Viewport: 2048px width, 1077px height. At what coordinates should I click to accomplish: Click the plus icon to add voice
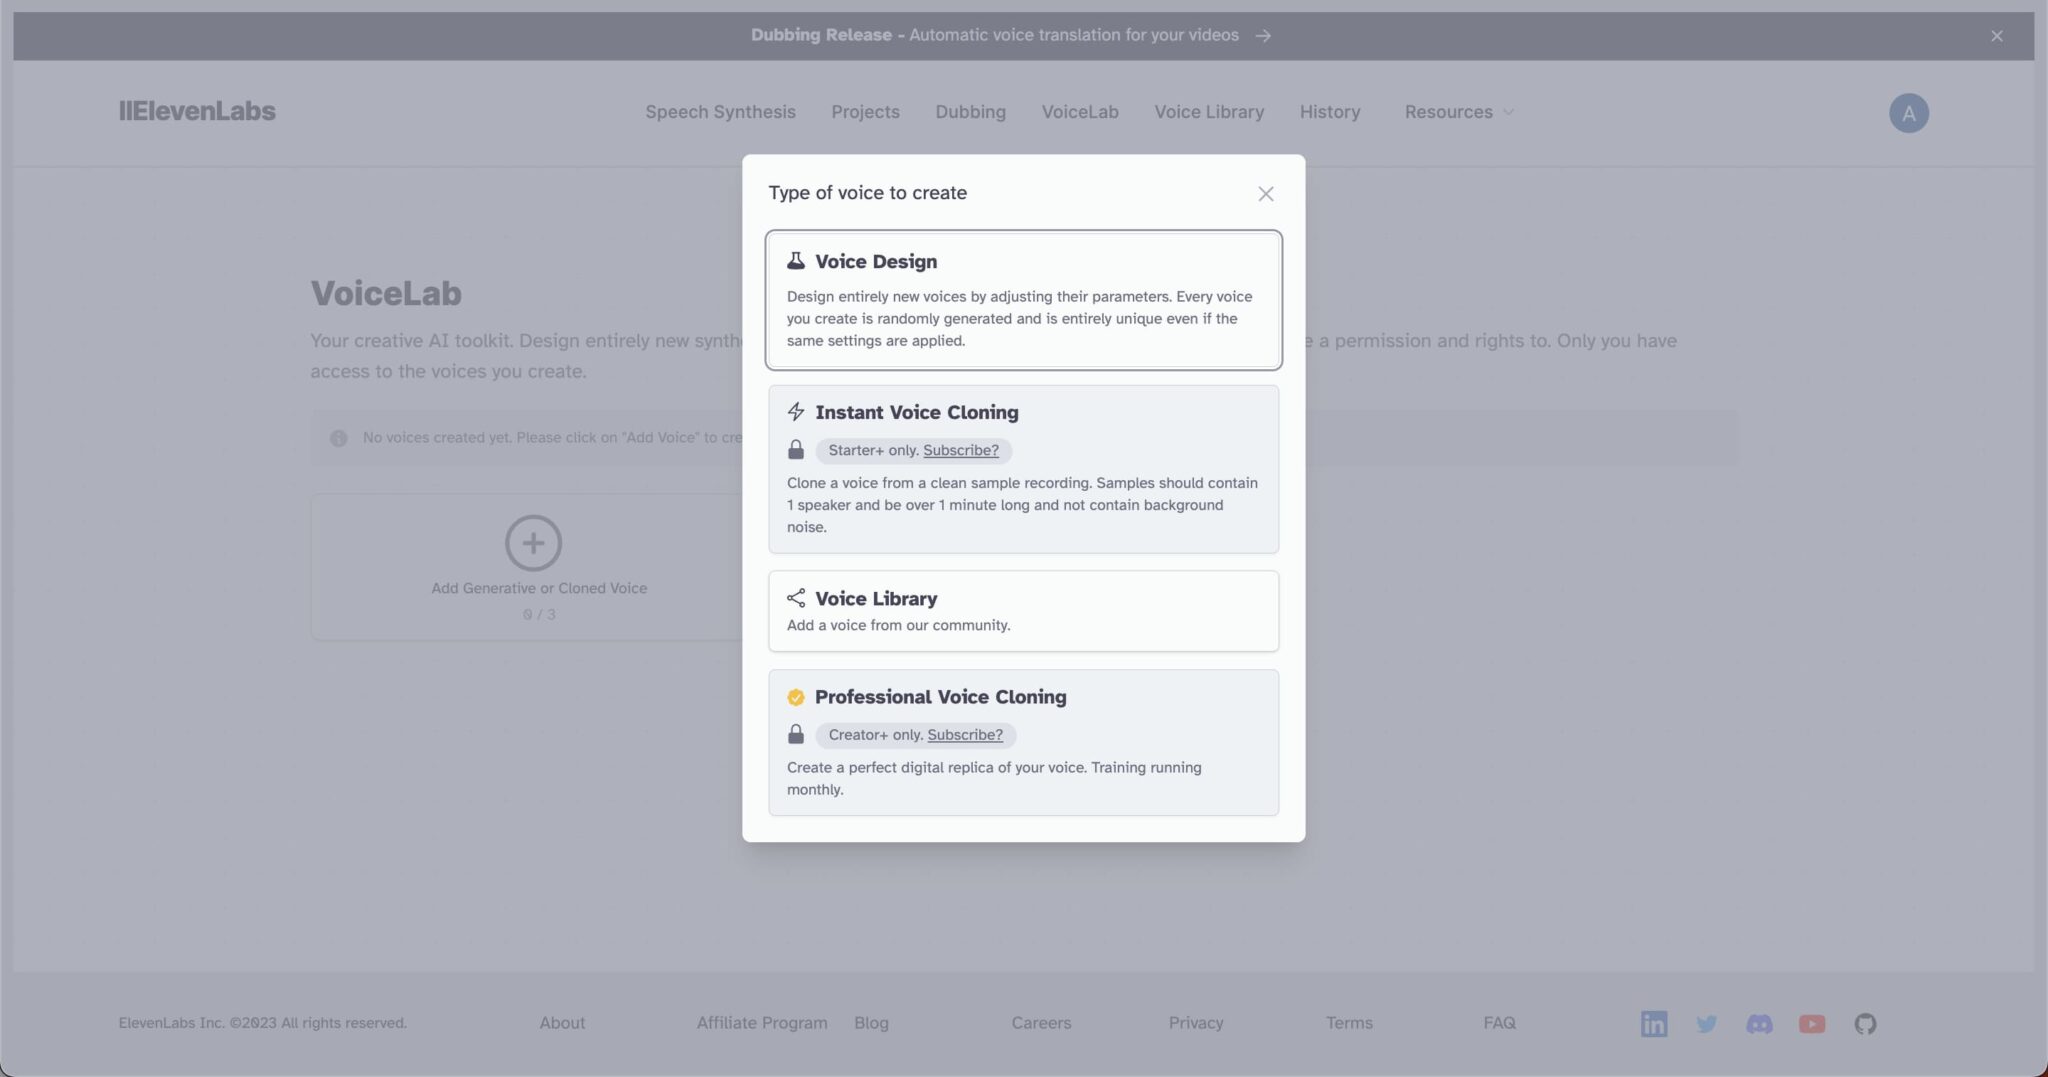coord(533,543)
